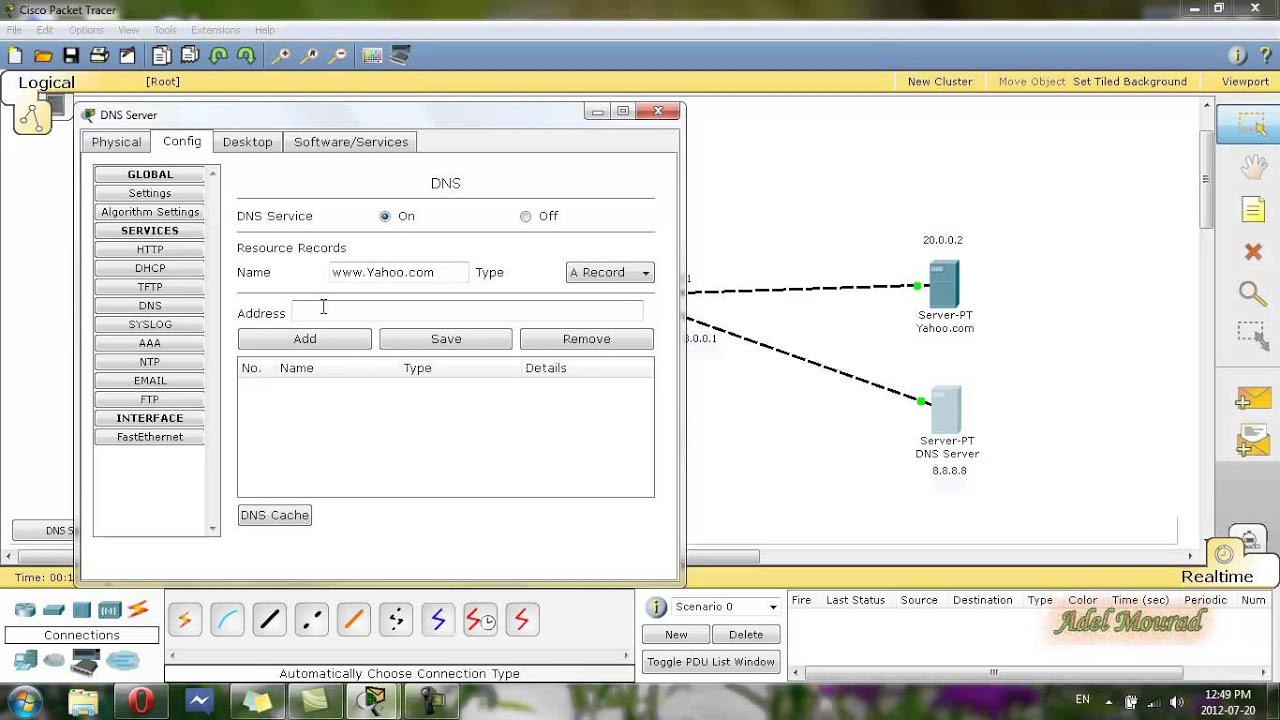Viewport: 1280px width, 720px height.
Task: Switch to the Physical tab
Action: pos(116,142)
